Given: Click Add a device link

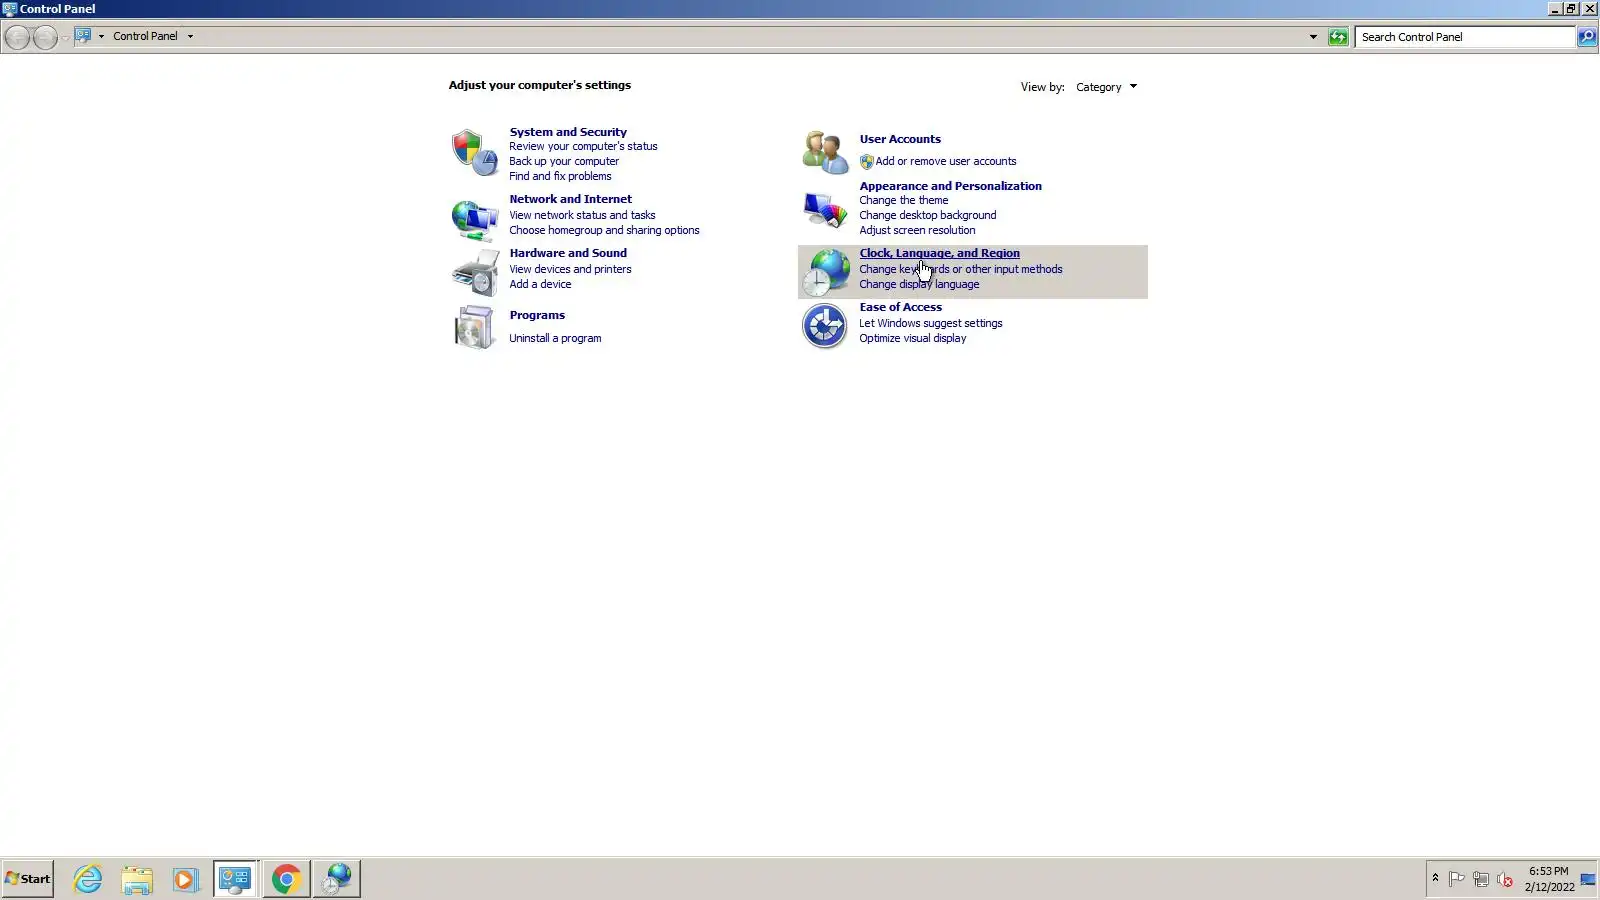Looking at the screenshot, I should (540, 284).
